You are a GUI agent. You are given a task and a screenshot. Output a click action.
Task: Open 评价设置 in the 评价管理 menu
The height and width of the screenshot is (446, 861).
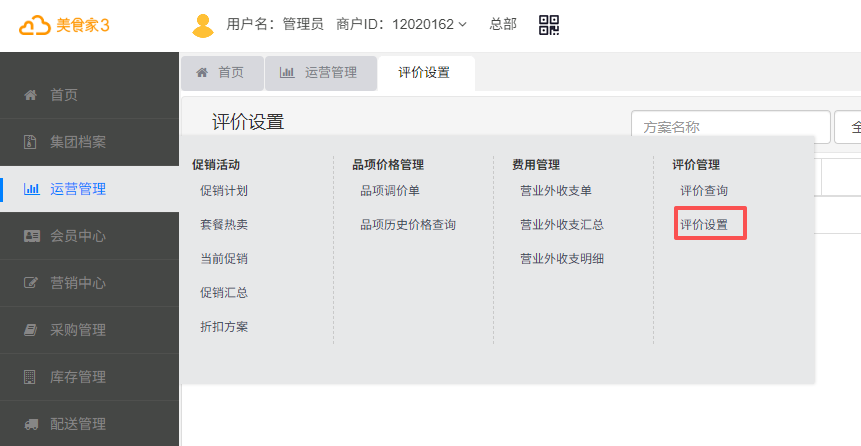pyautogui.click(x=704, y=225)
